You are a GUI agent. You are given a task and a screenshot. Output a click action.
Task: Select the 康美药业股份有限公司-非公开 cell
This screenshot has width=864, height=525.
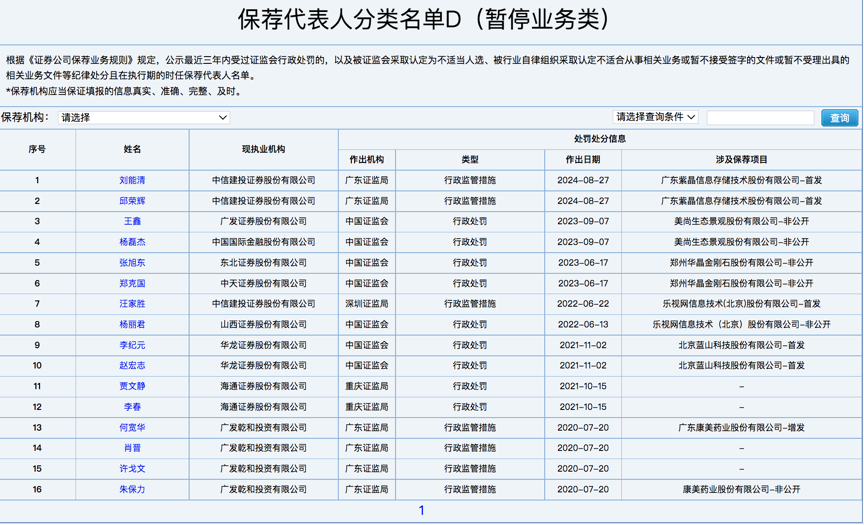click(742, 489)
